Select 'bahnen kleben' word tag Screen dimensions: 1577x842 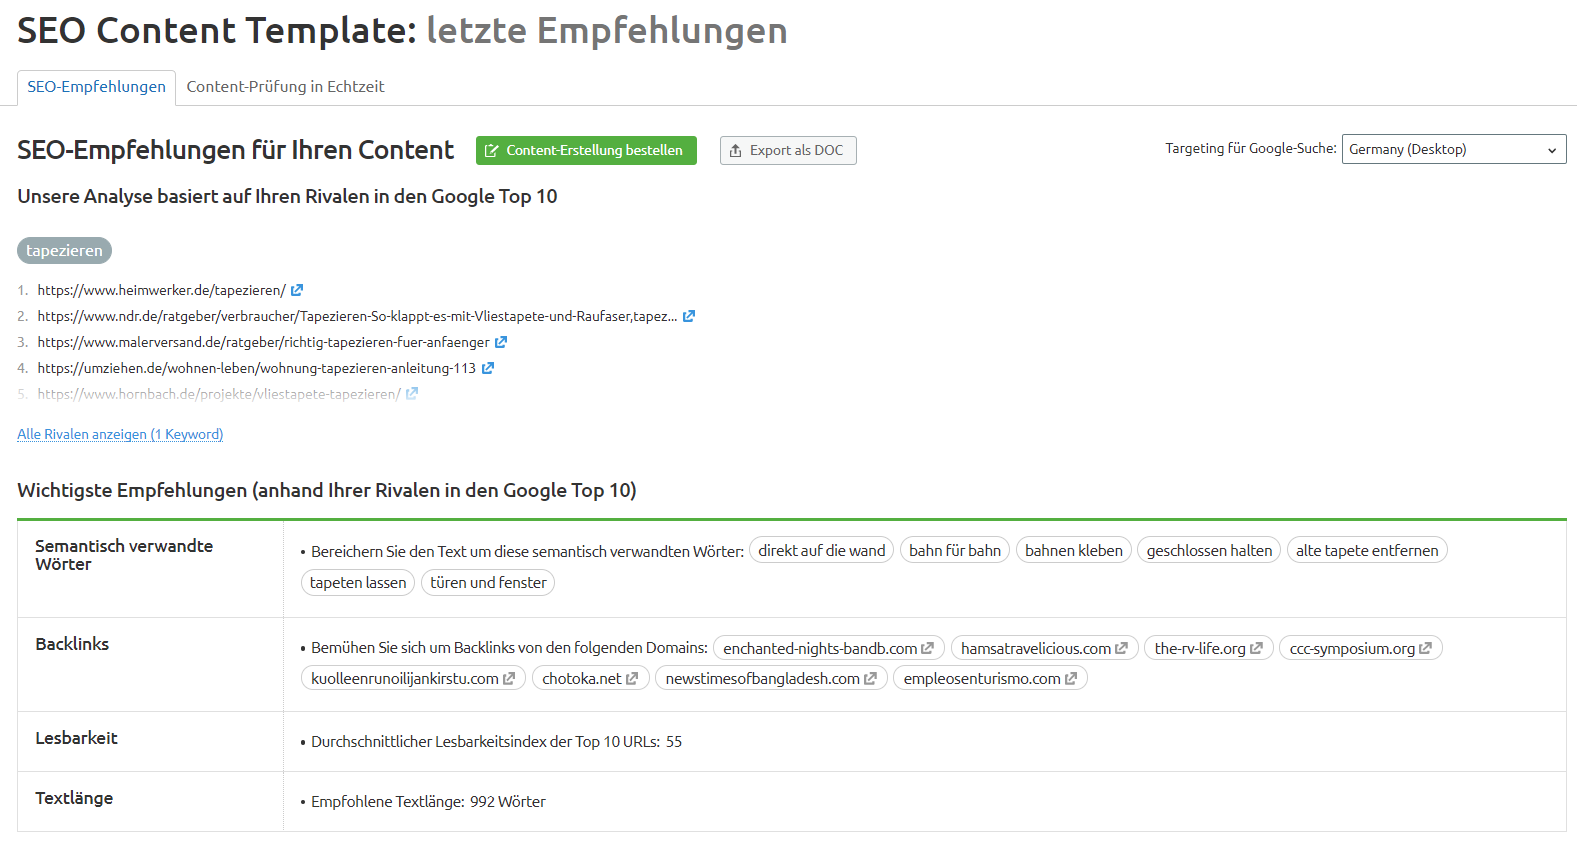1074,550
